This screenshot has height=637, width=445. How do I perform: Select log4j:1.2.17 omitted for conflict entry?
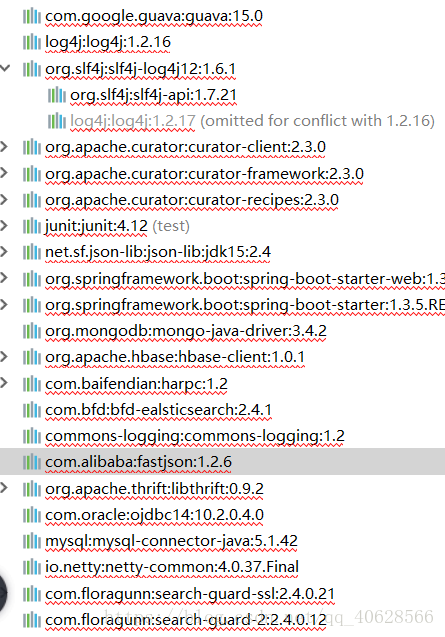(x=252, y=121)
